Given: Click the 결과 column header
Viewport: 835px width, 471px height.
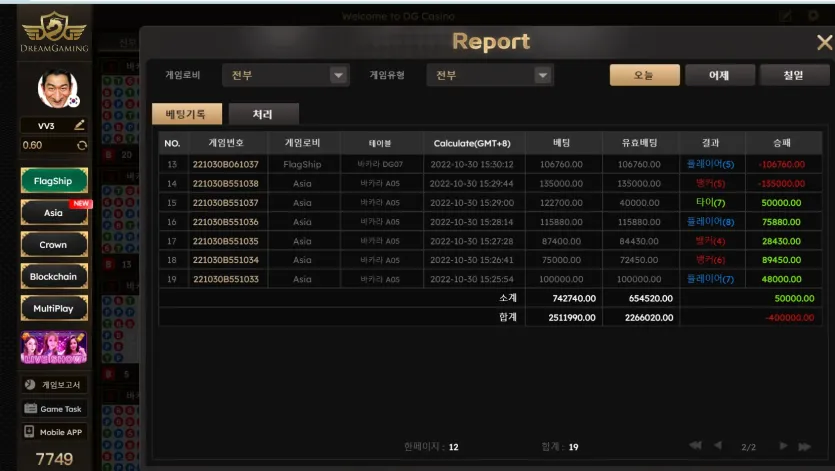Looking at the screenshot, I should [710, 143].
